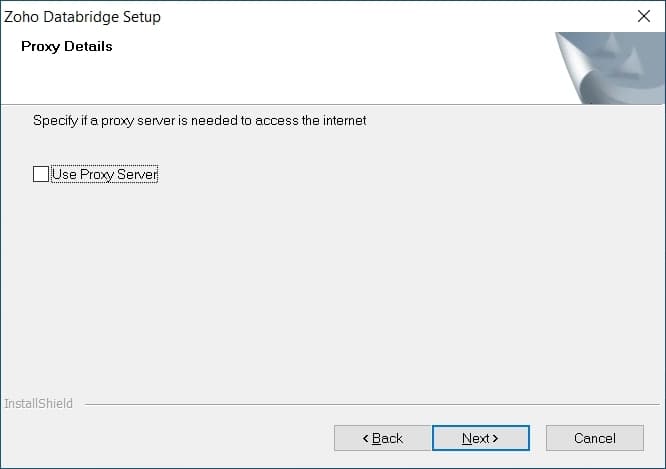The height and width of the screenshot is (469, 666).
Task: Click the empty gray area below the checkbox
Action: (333, 289)
